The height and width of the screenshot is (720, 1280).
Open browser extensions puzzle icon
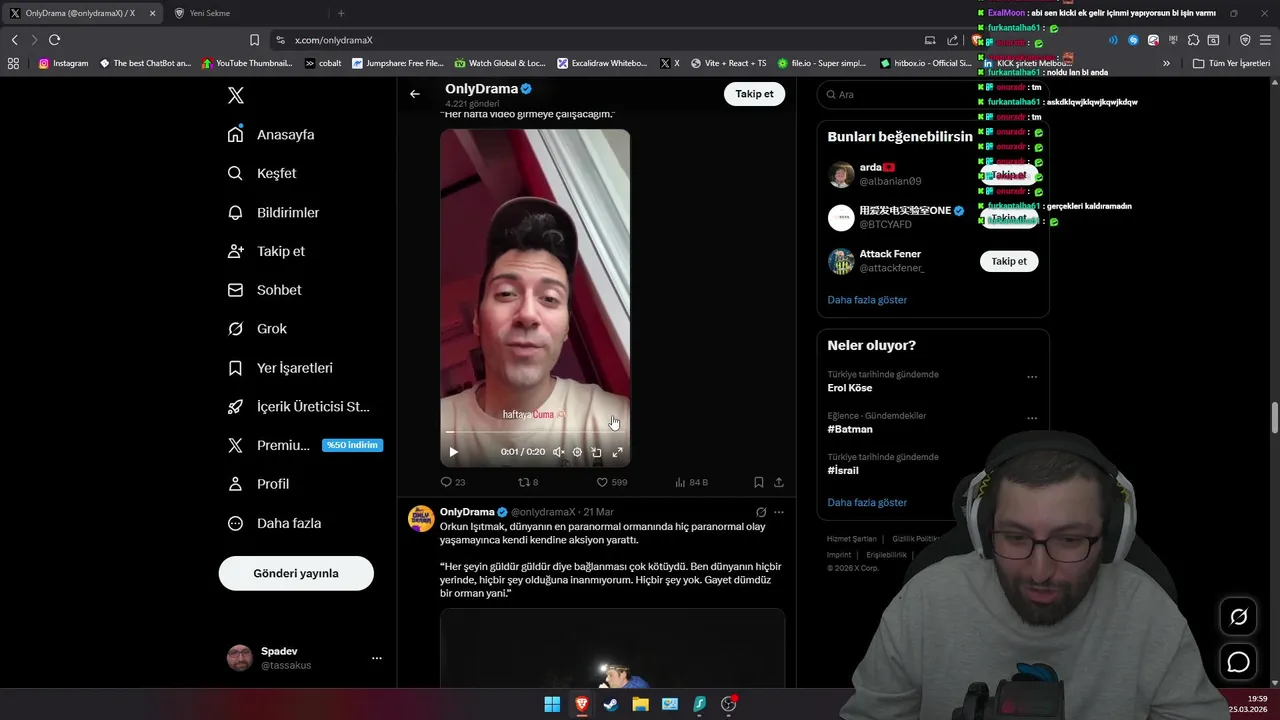[x=1193, y=40]
